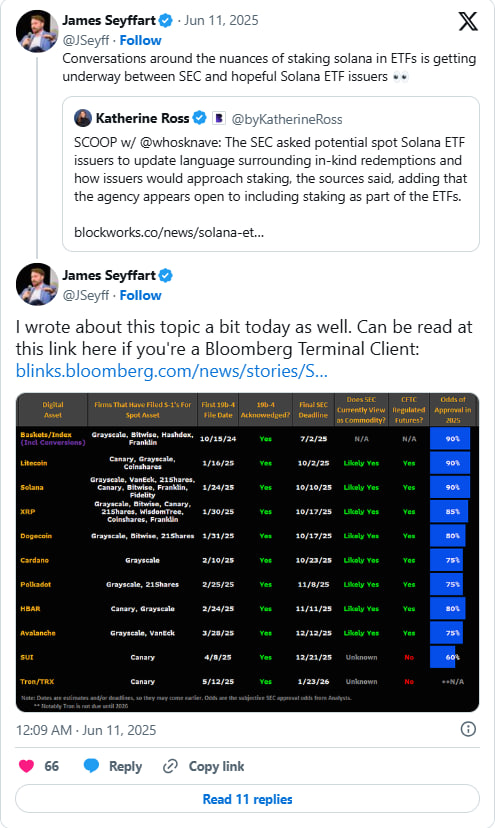The height and width of the screenshot is (828, 495).
Task: Open James Seyffart's top profile avatar
Action: (x=37, y=31)
